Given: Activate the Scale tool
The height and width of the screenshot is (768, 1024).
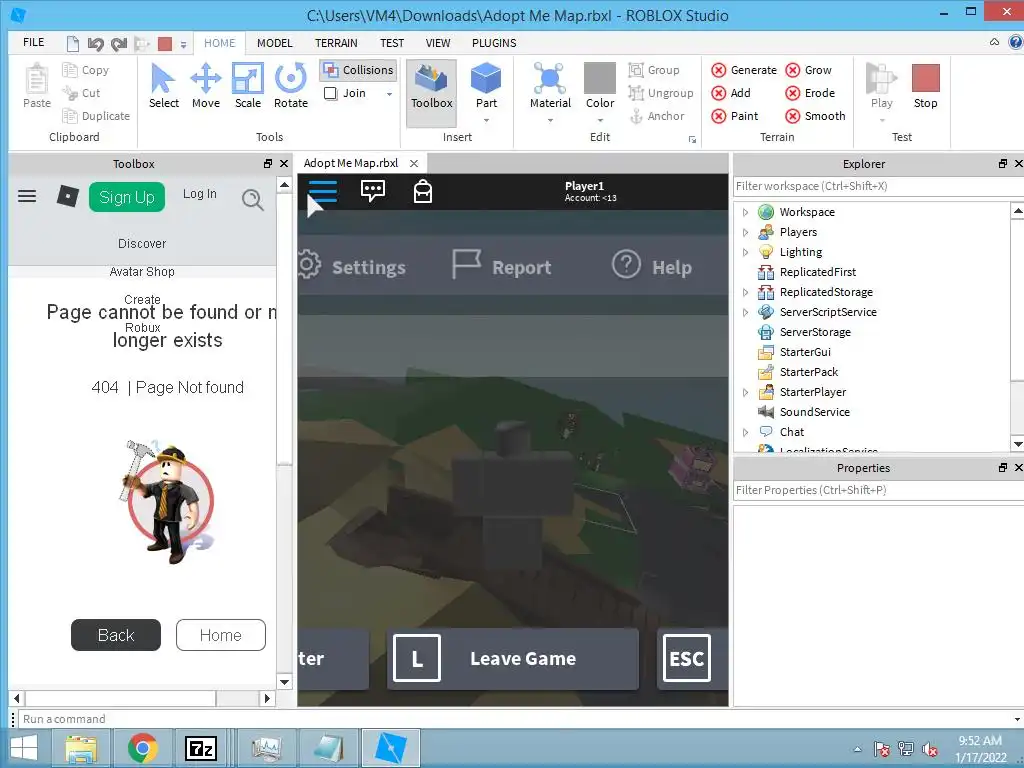Looking at the screenshot, I should (x=248, y=86).
